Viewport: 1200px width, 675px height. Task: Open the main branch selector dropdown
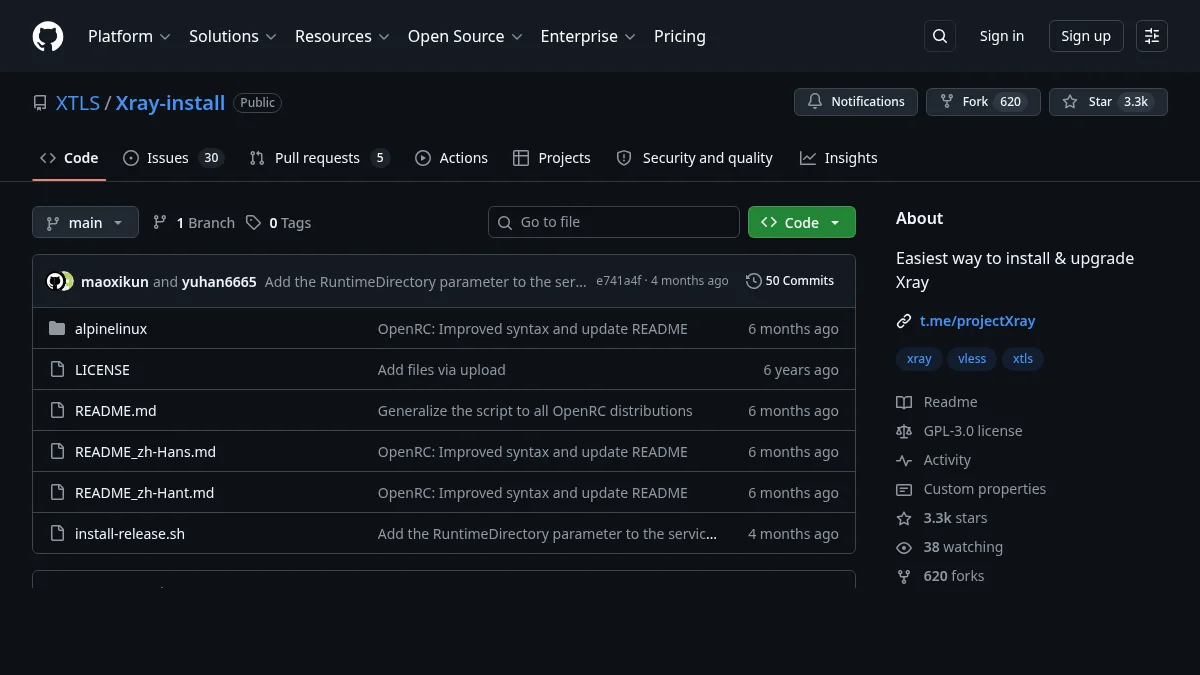click(x=85, y=222)
